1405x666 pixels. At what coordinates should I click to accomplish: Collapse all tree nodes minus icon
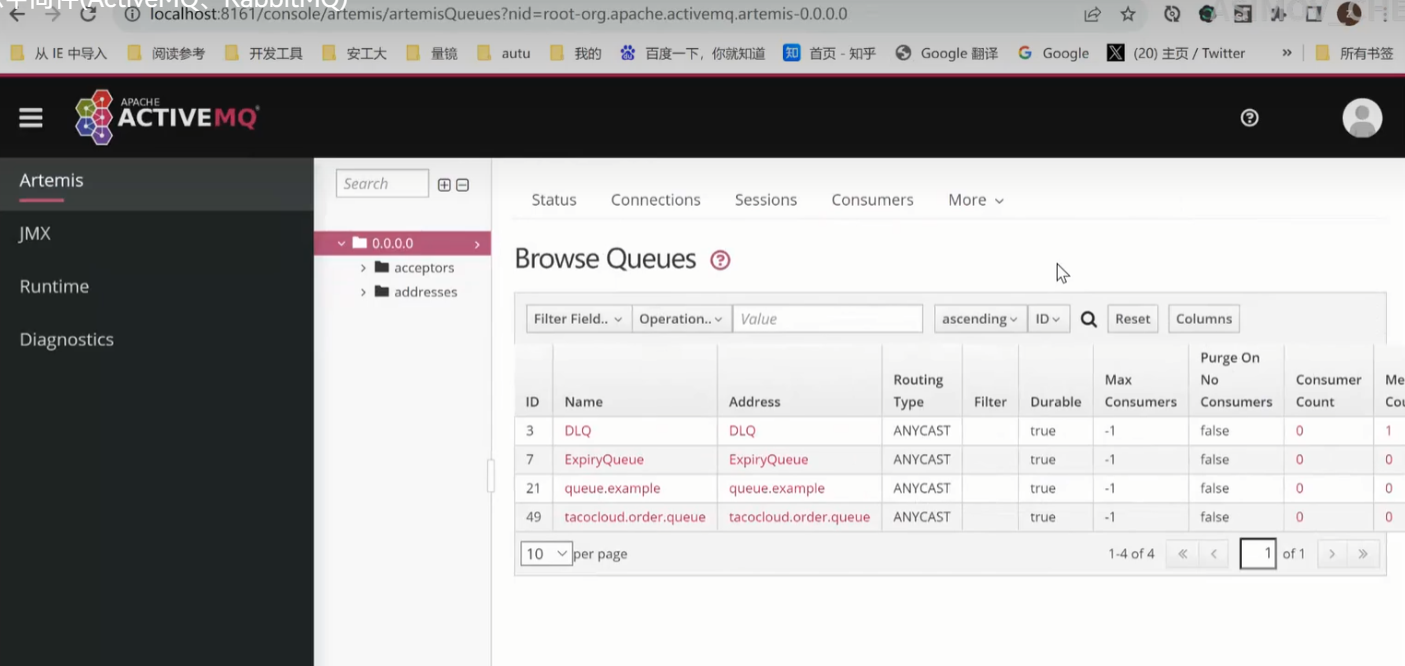[x=462, y=185]
